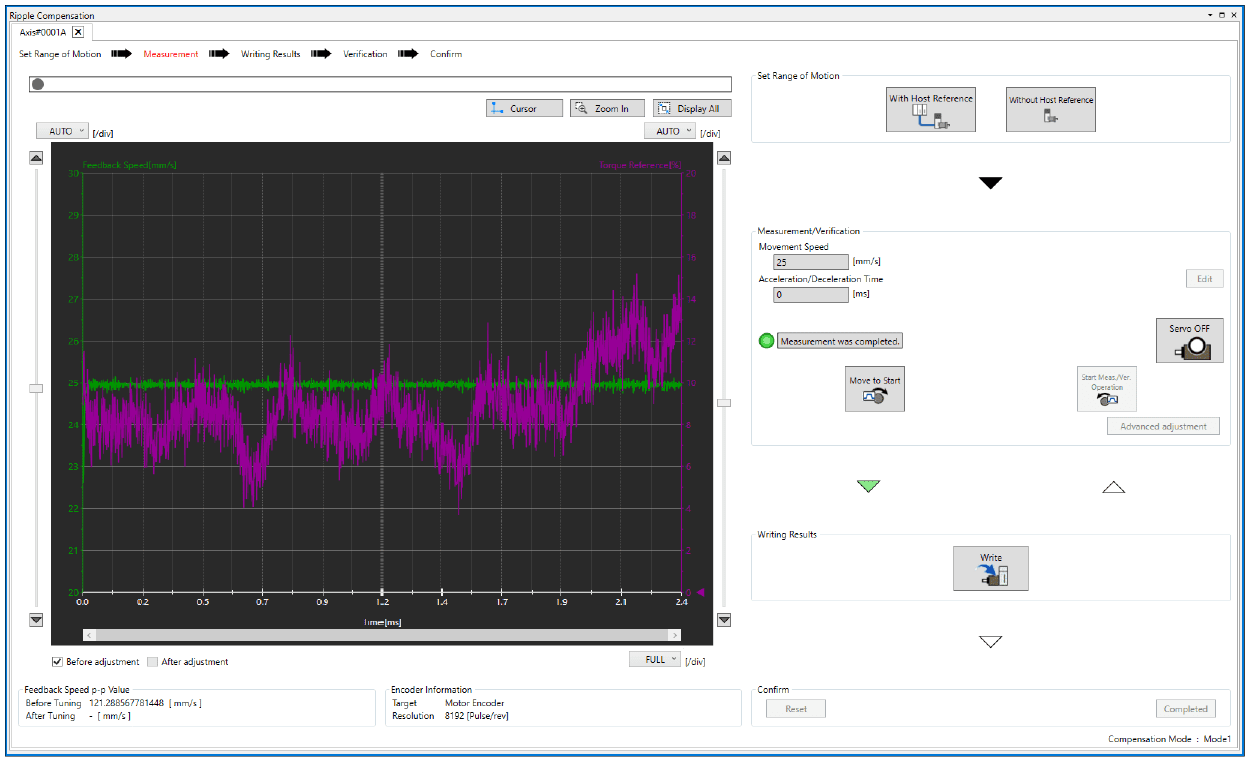Click the Move to Start button

pos(875,388)
